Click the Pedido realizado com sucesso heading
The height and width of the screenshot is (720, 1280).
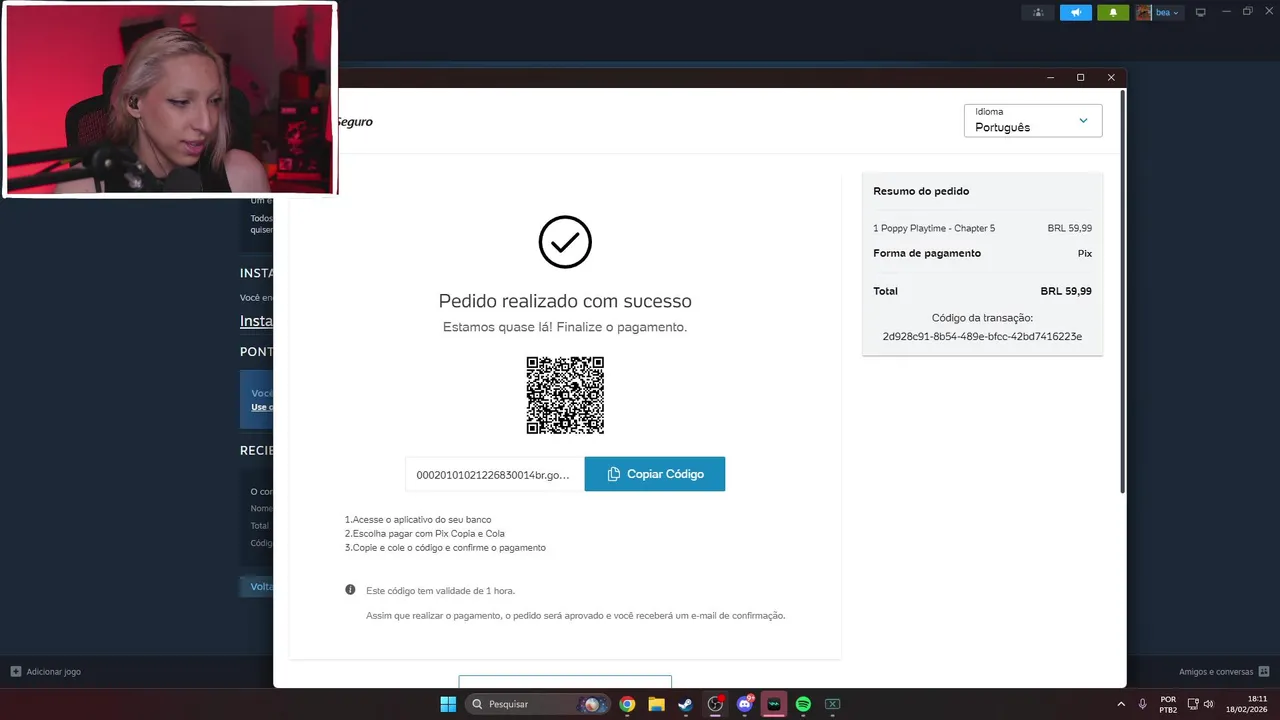pyautogui.click(x=565, y=301)
